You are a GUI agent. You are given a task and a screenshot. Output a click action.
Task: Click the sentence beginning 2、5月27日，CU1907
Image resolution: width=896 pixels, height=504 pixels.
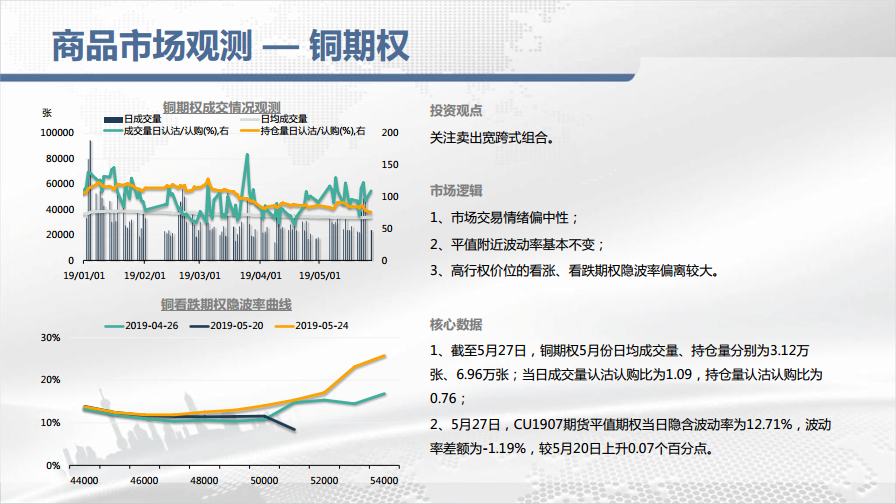tap(630, 437)
